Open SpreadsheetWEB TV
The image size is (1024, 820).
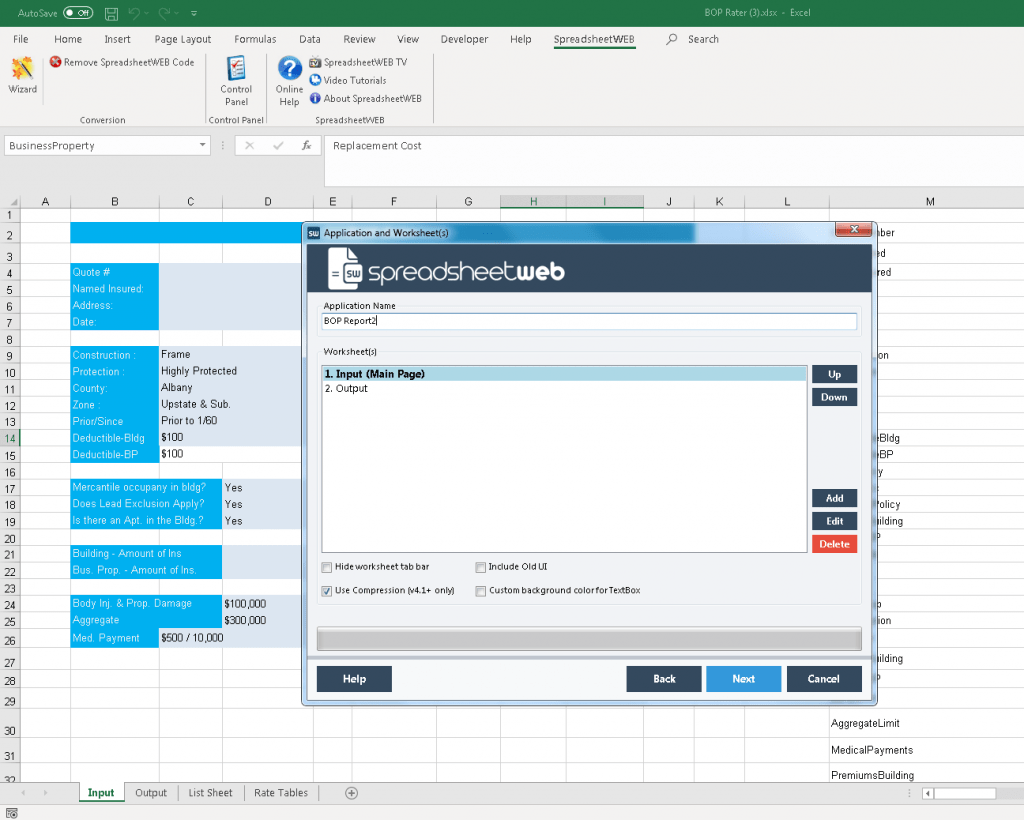click(x=358, y=62)
